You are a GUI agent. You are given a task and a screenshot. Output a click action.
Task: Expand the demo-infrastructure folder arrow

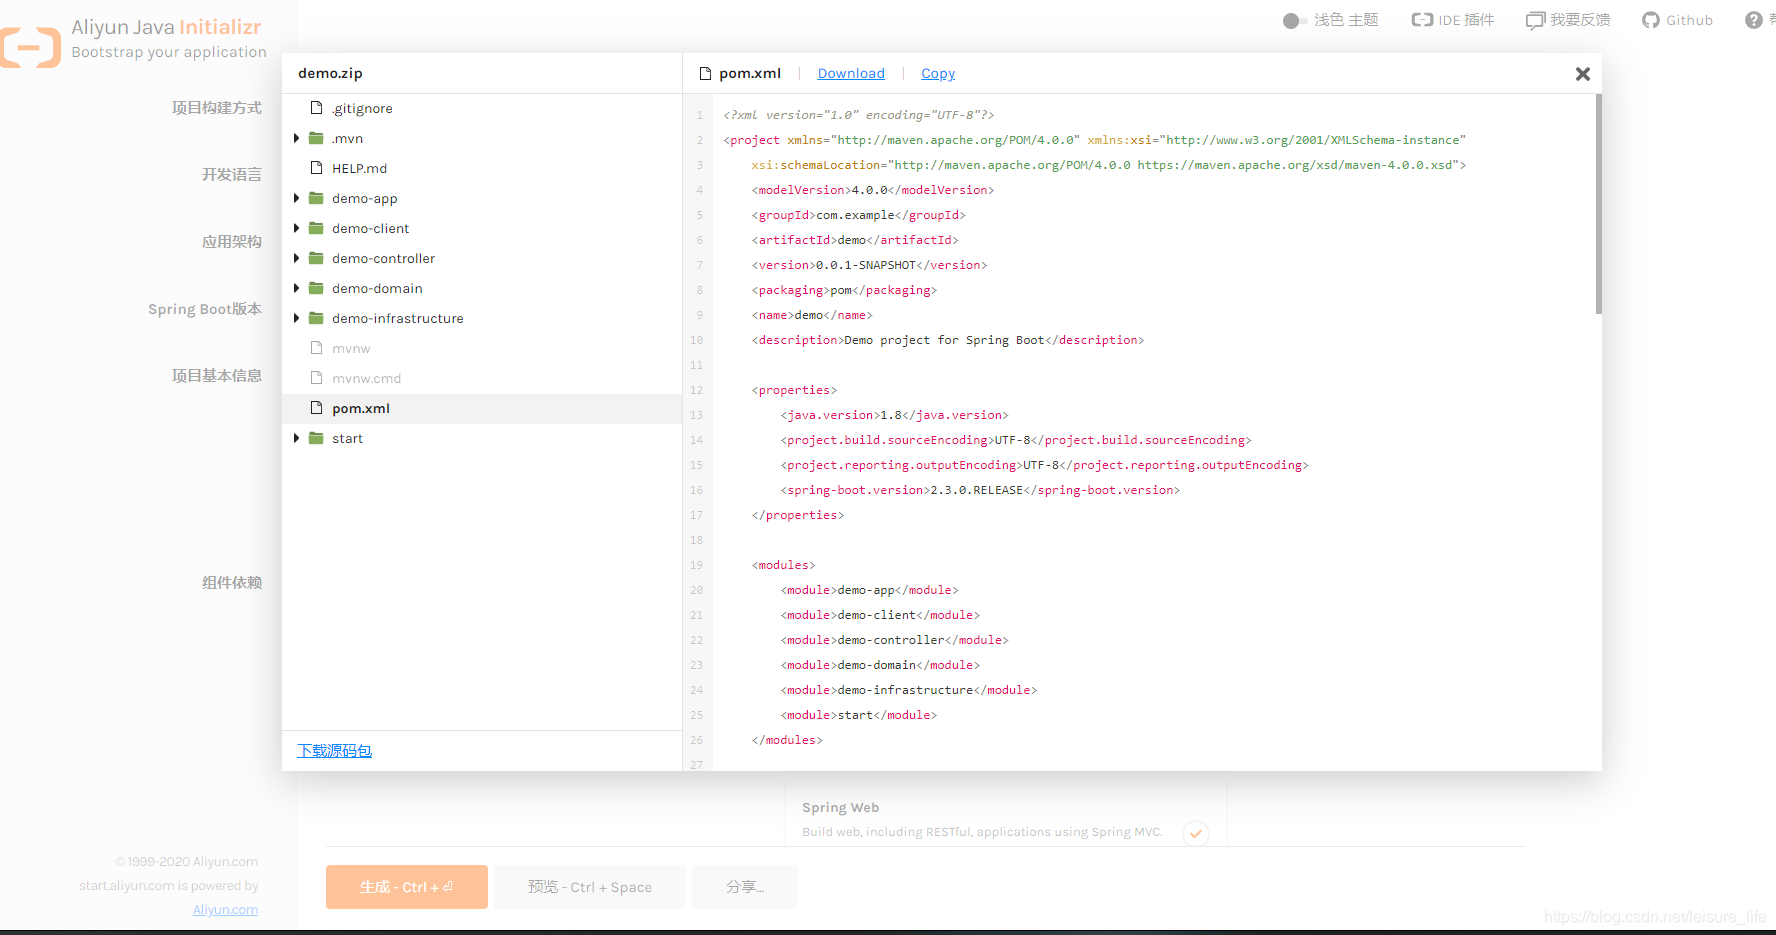tap(296, 318)
